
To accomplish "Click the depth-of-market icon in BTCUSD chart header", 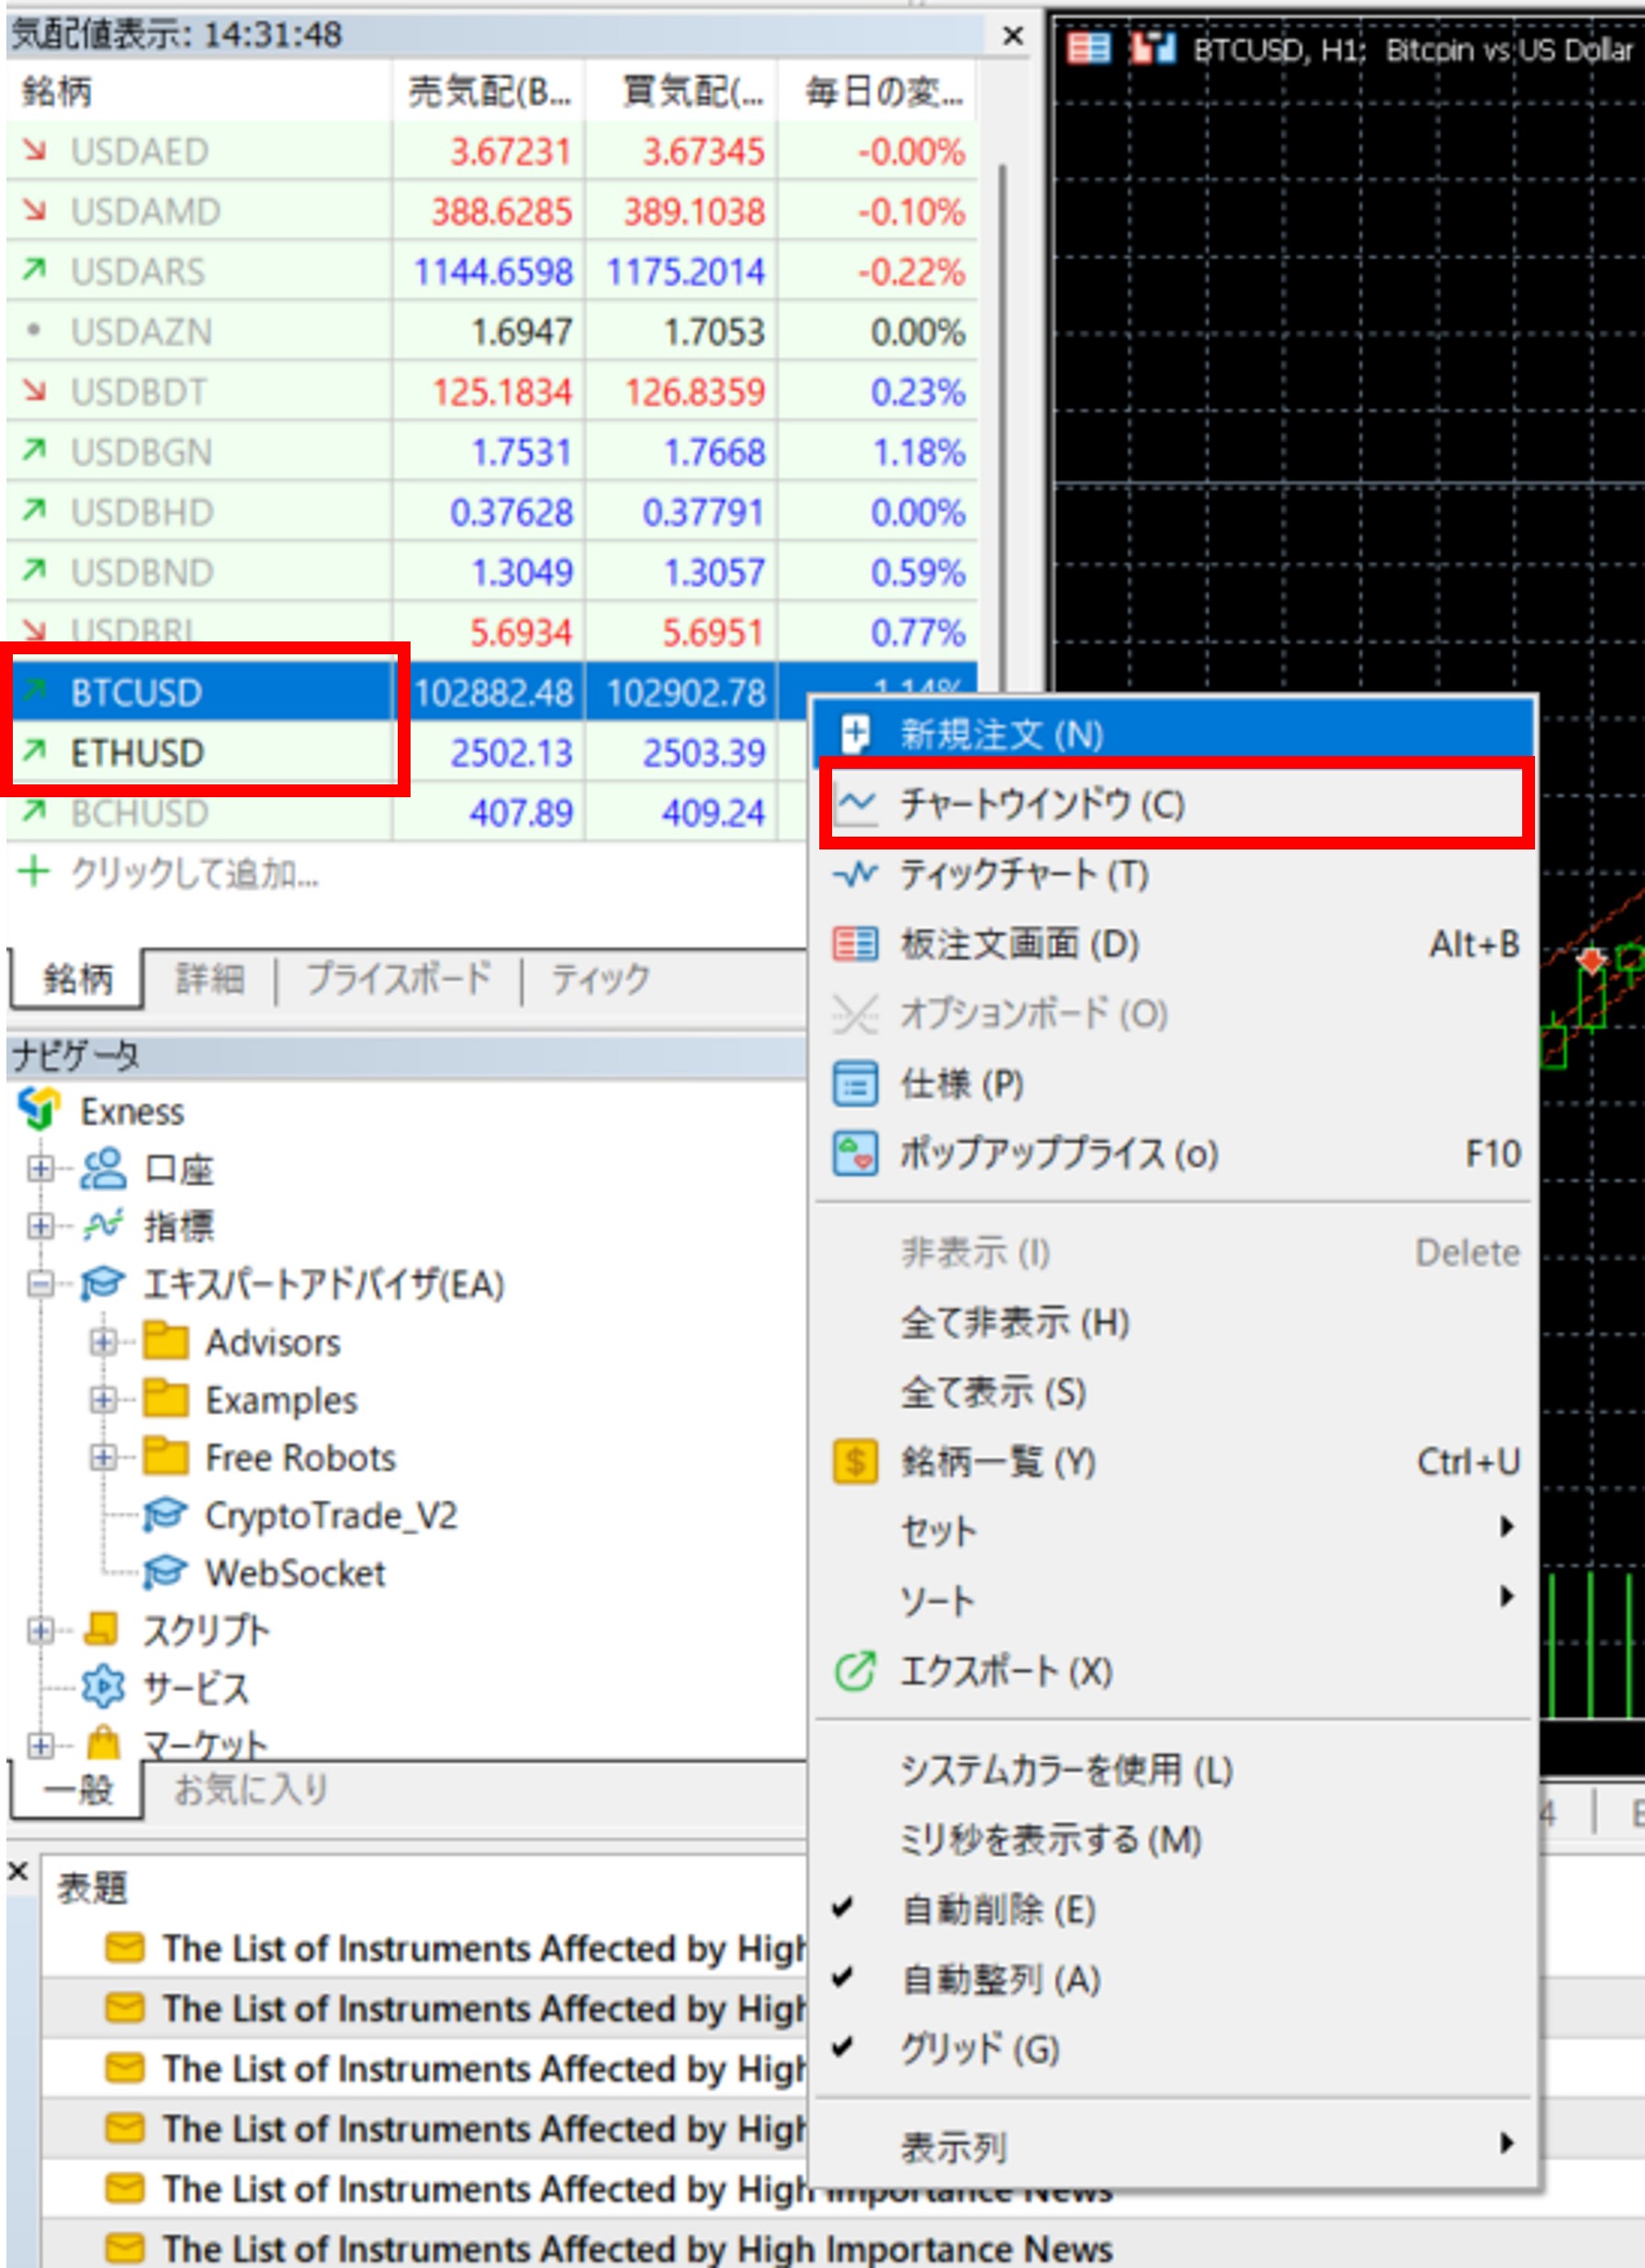I will [x=1088, y=48].
